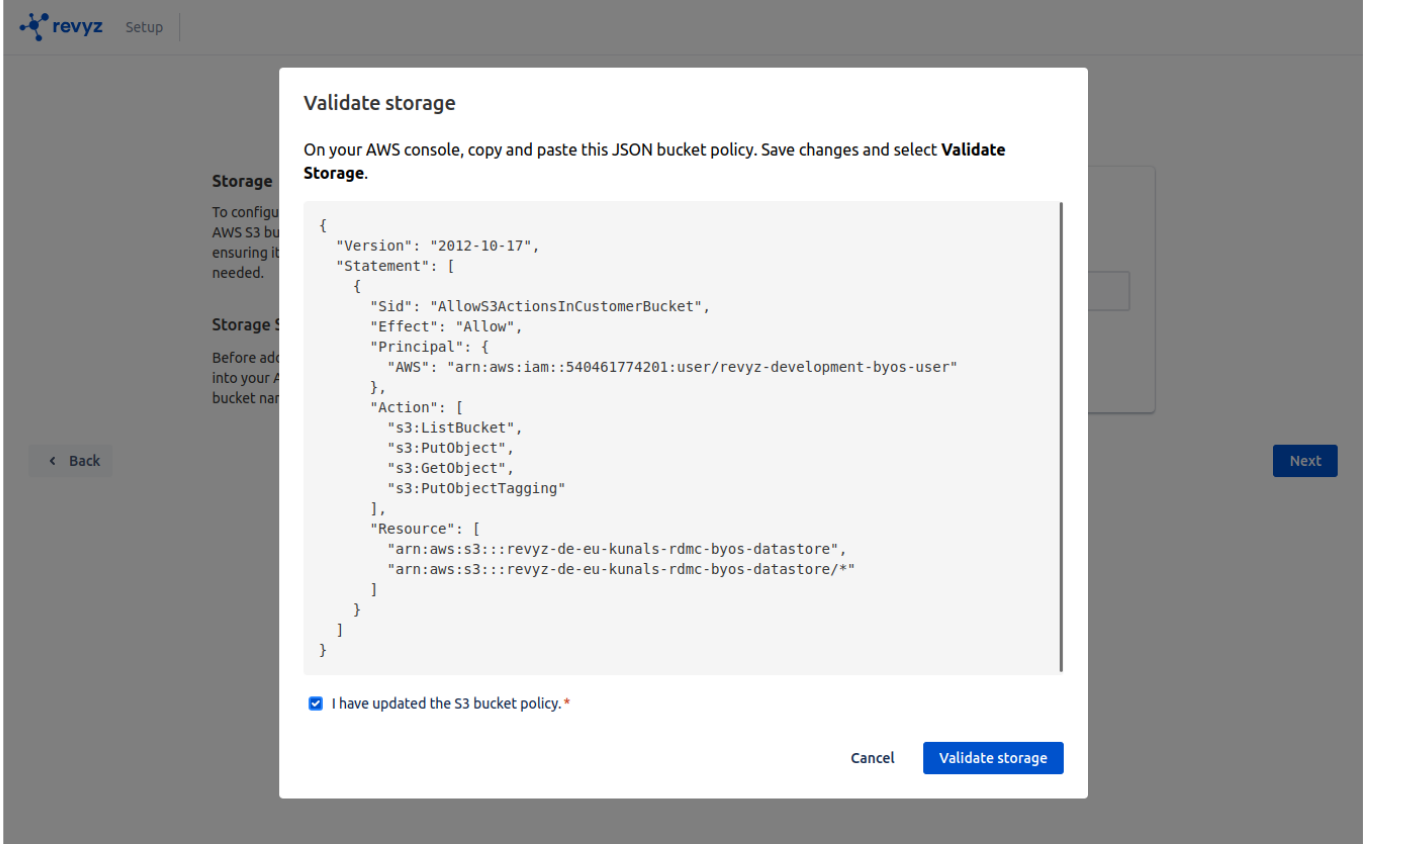Click the "I have updated the S3 bucket policy" label
Image resolution: width=1405 pixels, height=844 pixels.
point(446,704)
